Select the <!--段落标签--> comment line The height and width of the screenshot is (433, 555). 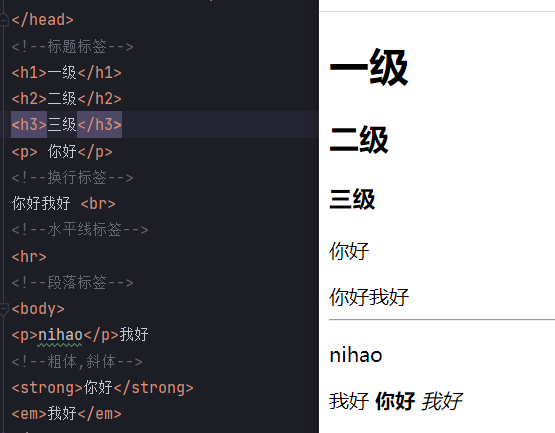72,283
